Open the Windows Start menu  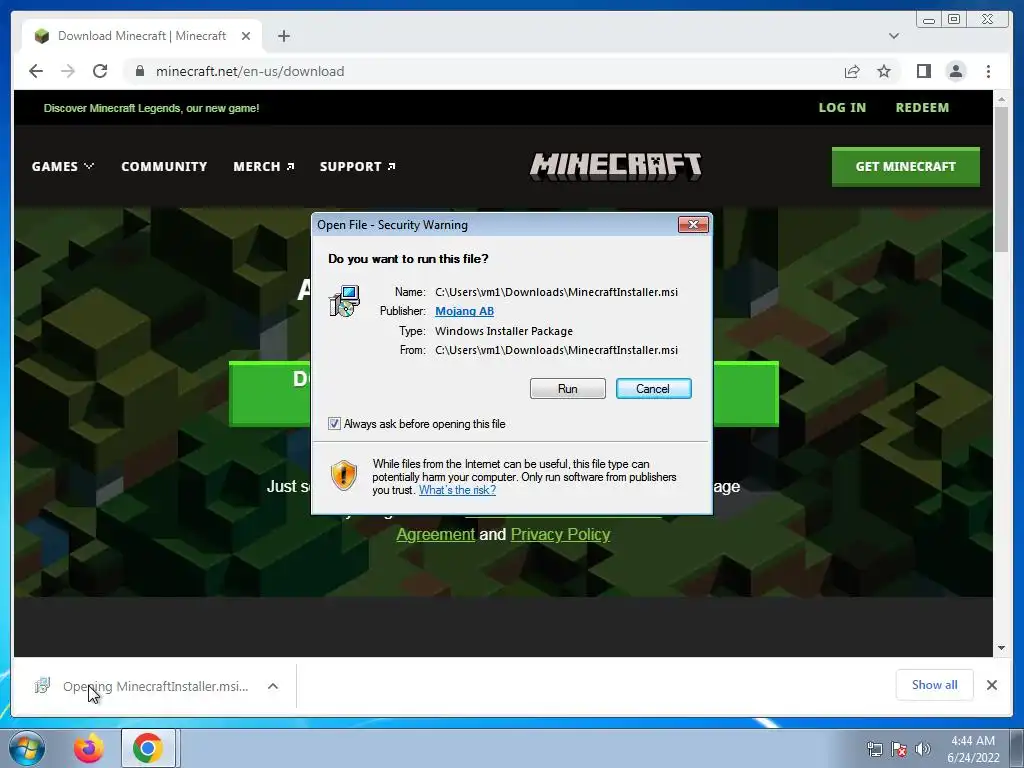(x=27, y=748)
